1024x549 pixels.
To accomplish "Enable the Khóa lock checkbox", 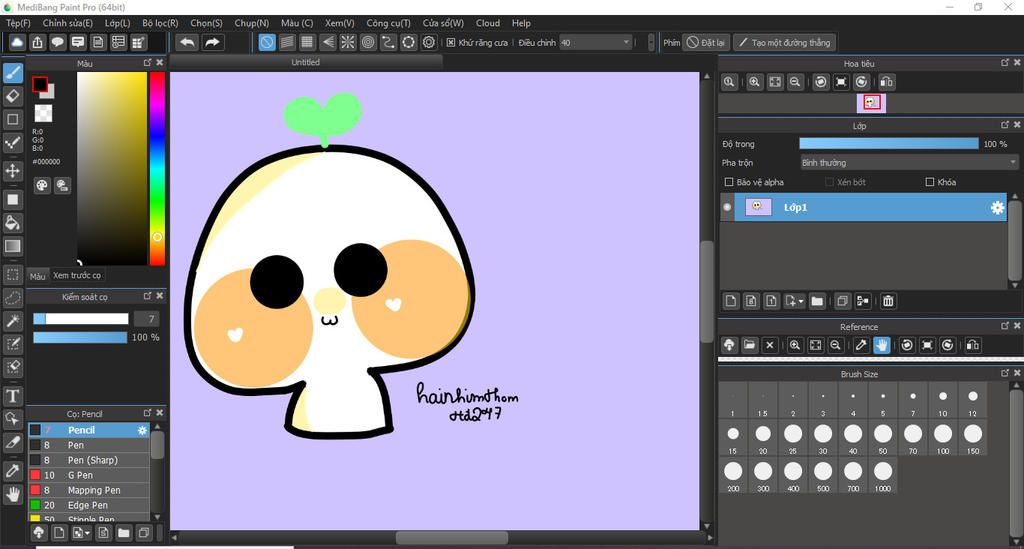I will [930, 182].
